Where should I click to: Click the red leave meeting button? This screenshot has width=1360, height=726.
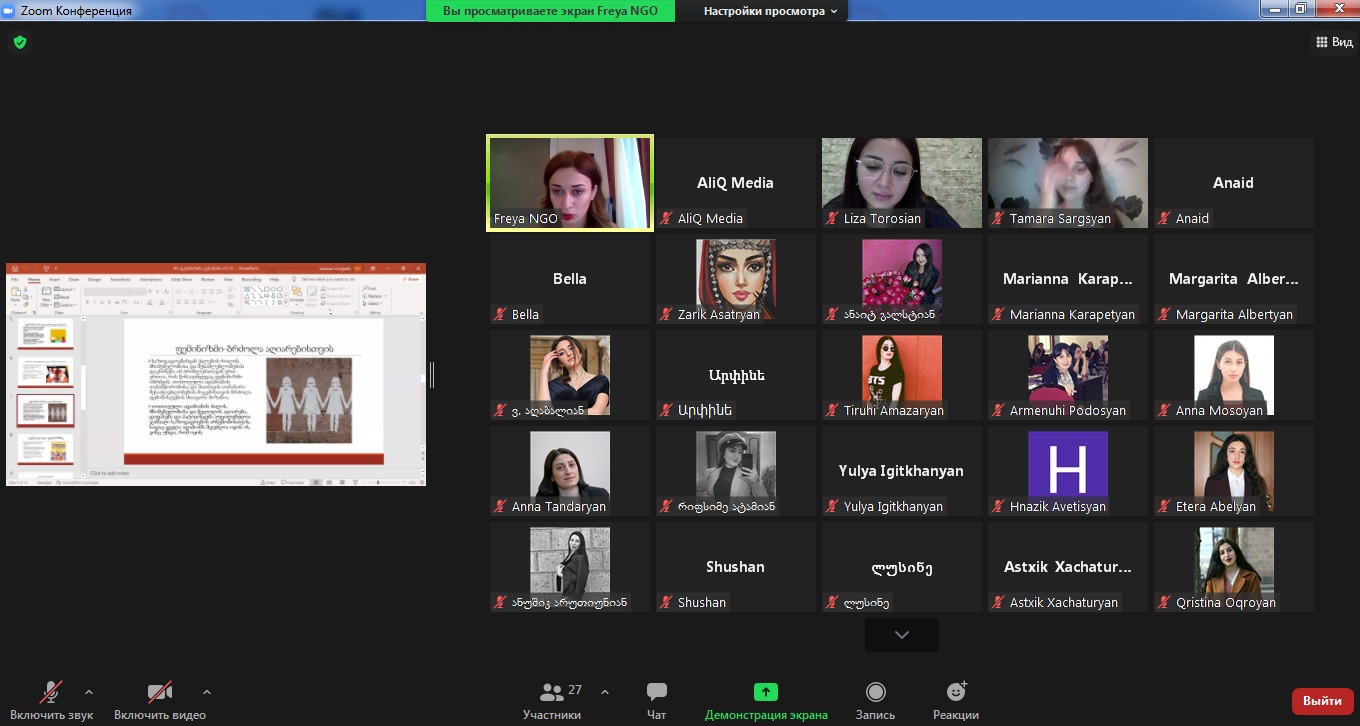[x=1322, y=701]
